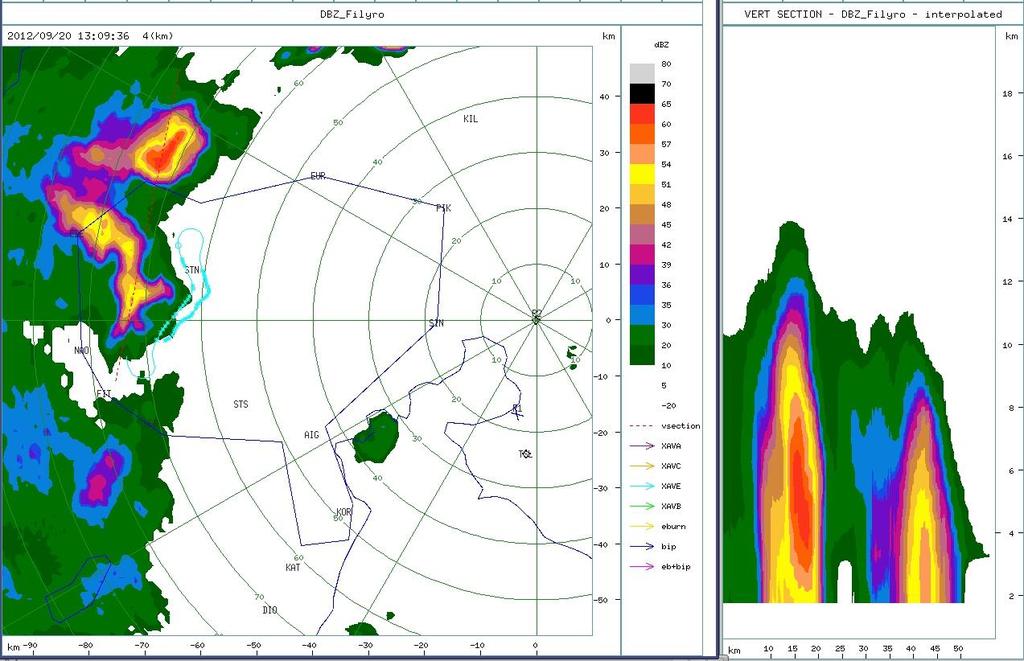The image size is (1024, 661).
Task: Select the purple 36-39 dBZ legend swatch
Action: click(642, 275)
